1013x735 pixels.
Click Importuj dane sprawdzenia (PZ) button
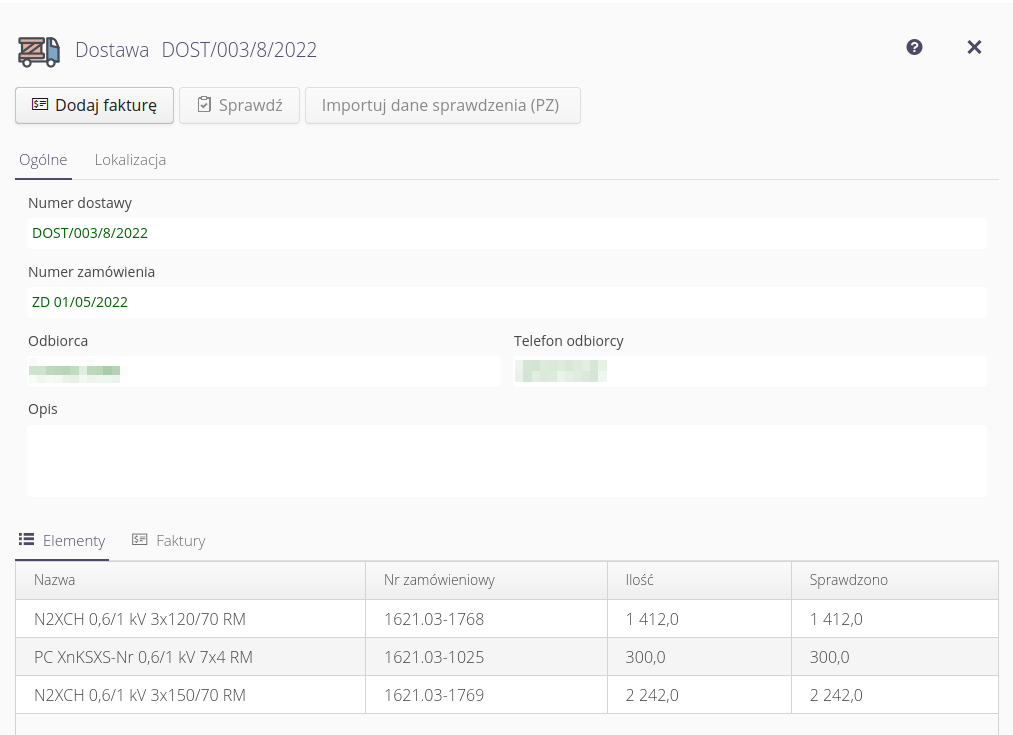click(x=442, y=105)
